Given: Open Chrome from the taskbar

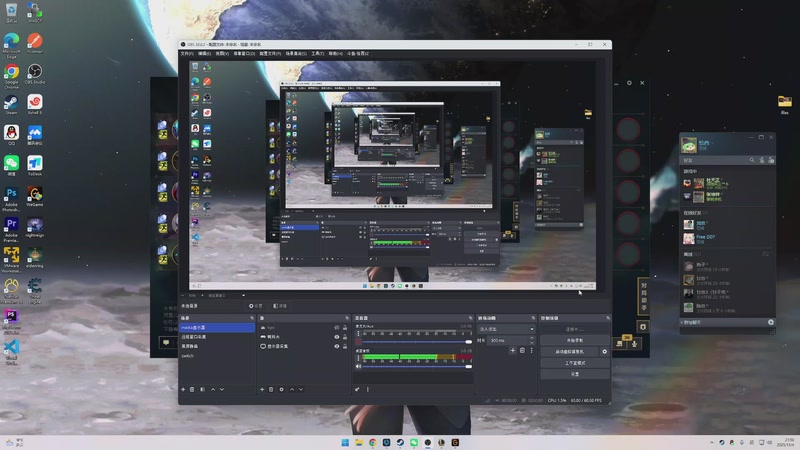Looking at the screenshot, I should pos(372,442).
